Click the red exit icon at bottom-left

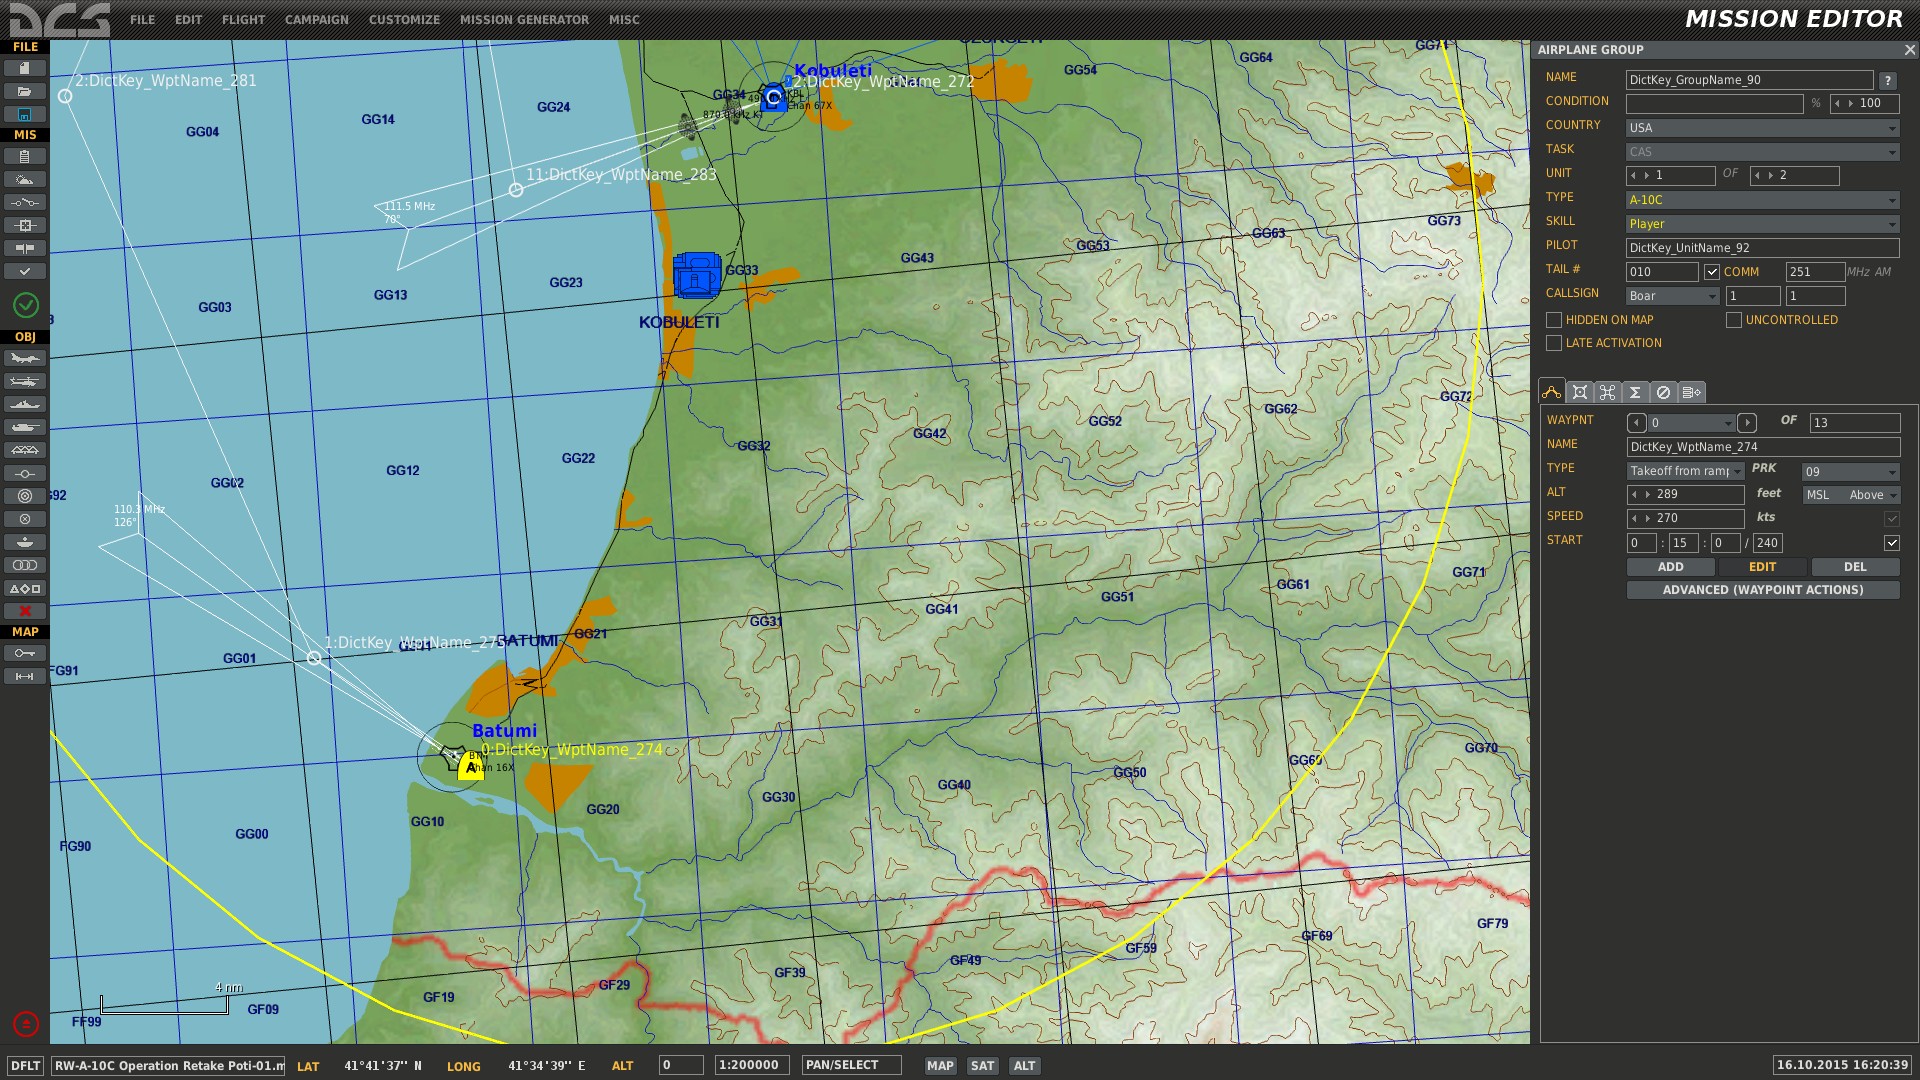26,1024
